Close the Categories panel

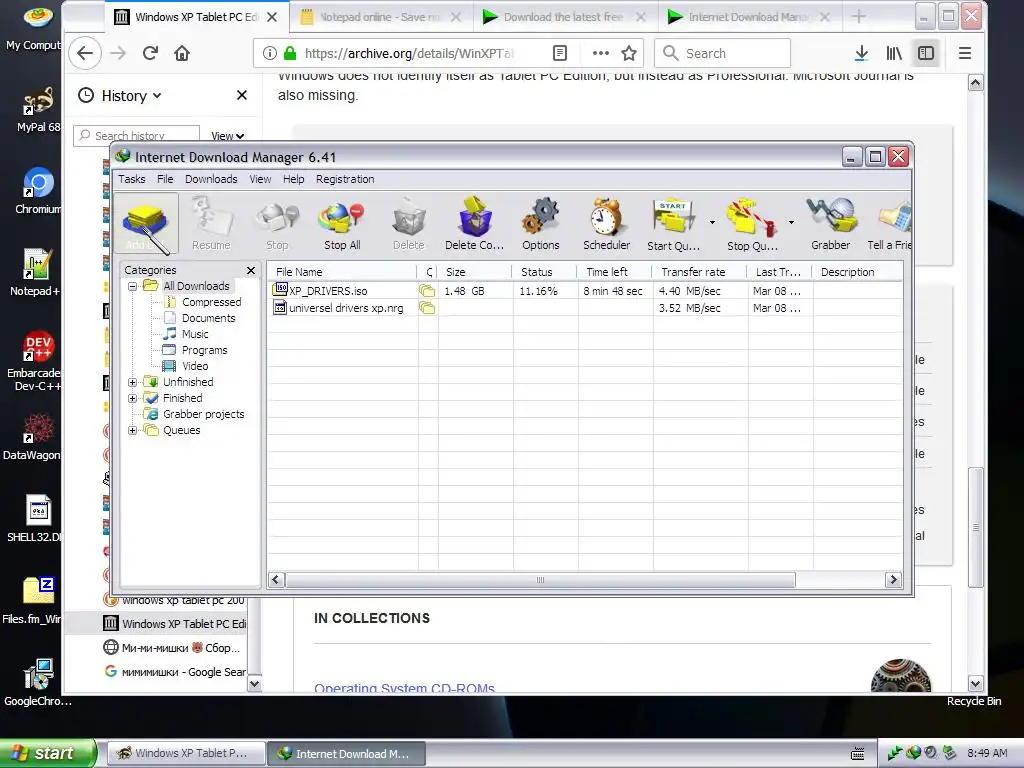(x=251, y=270)
